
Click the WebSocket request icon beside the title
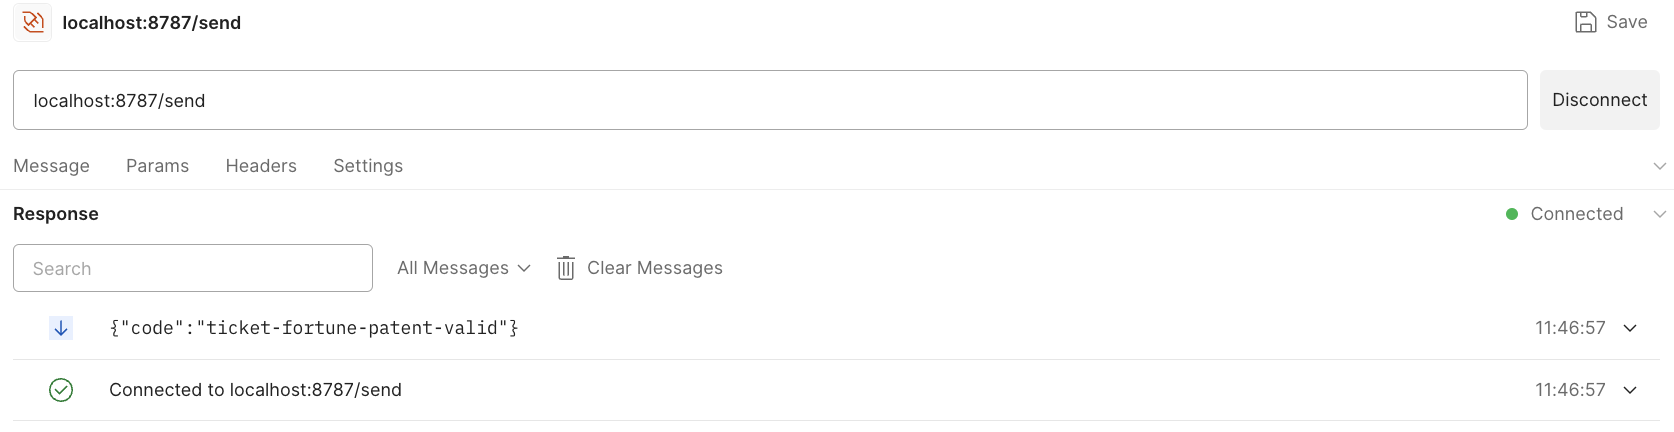pyautogui.click(x=32, y=22)
